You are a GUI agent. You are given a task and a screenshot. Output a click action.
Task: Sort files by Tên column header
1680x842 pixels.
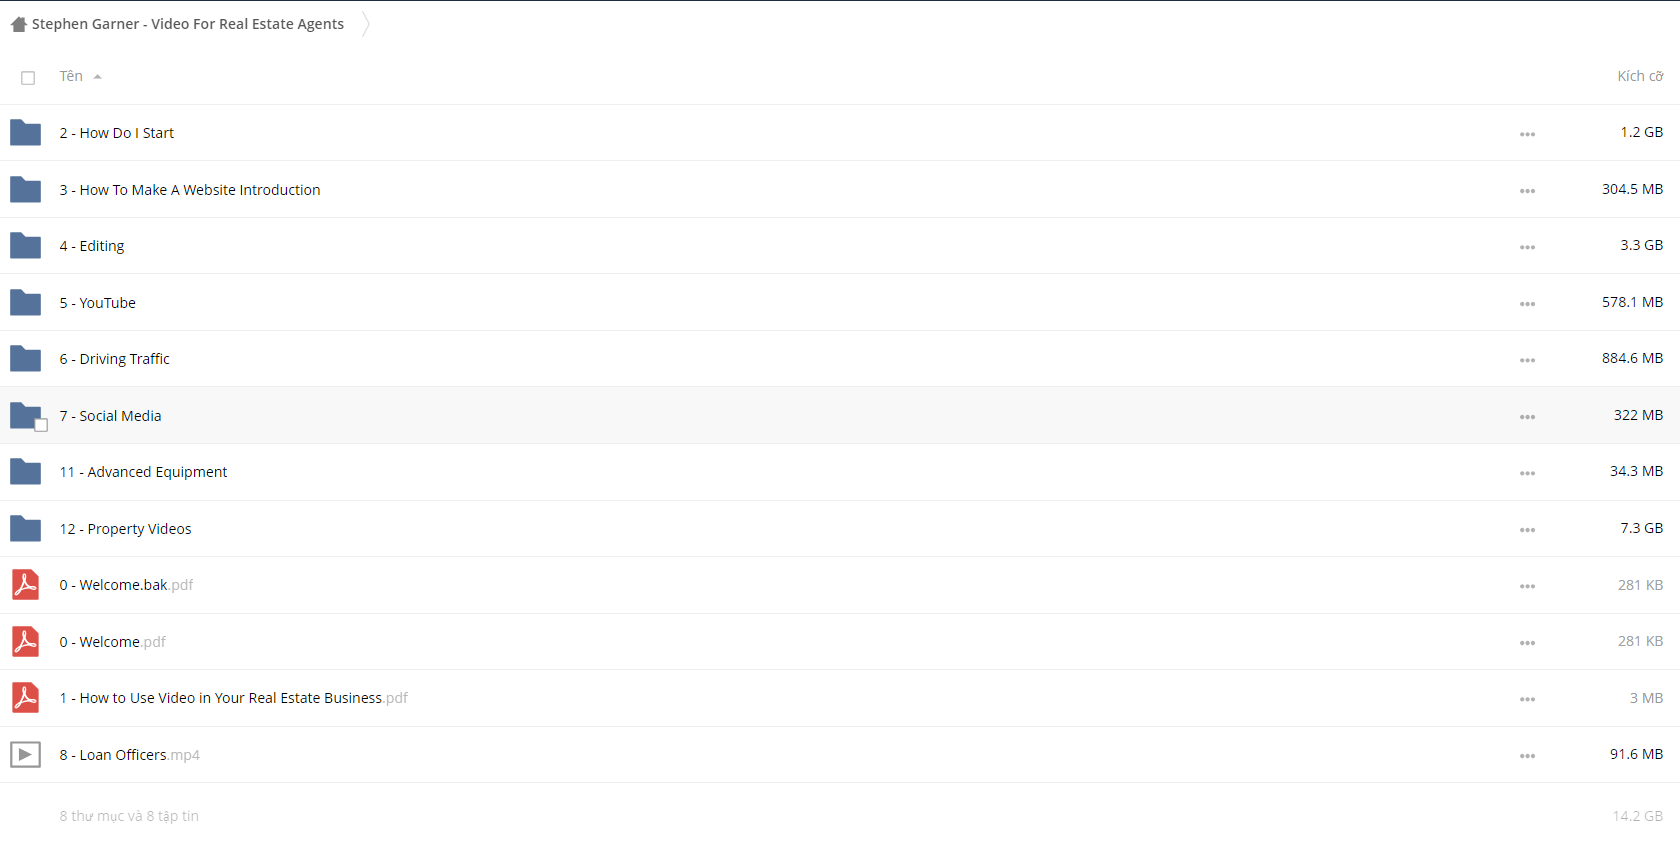click(71, 76)
